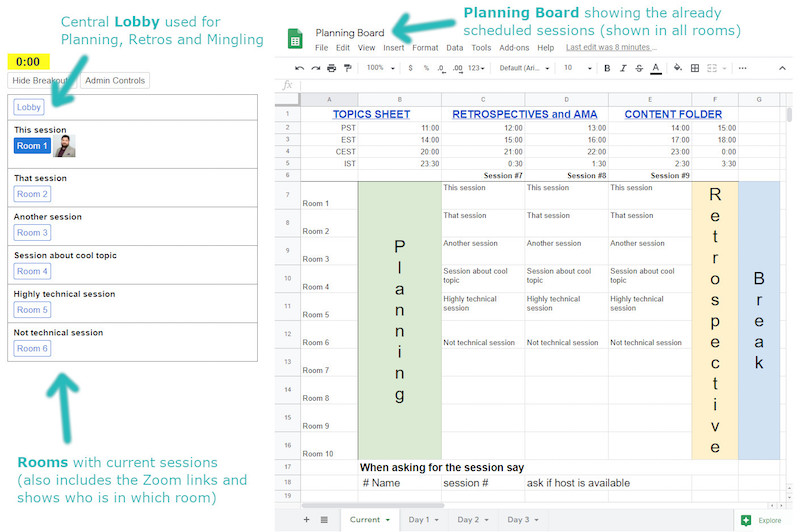Click the redo arrow in the toolbar
The height and width of the screenshot is (532, 800).
(316, 68)
